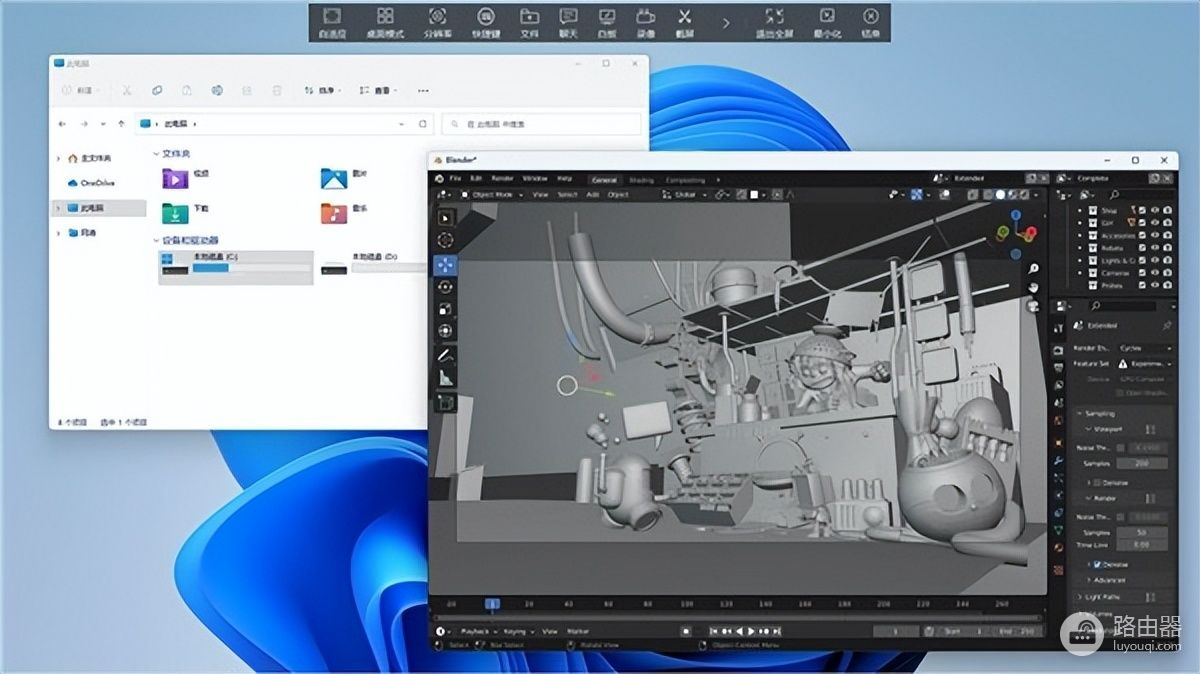The width and height of the screenshot is (1200, 674).
Task: Click the Measure tool icon
Action: coord(445,378)
